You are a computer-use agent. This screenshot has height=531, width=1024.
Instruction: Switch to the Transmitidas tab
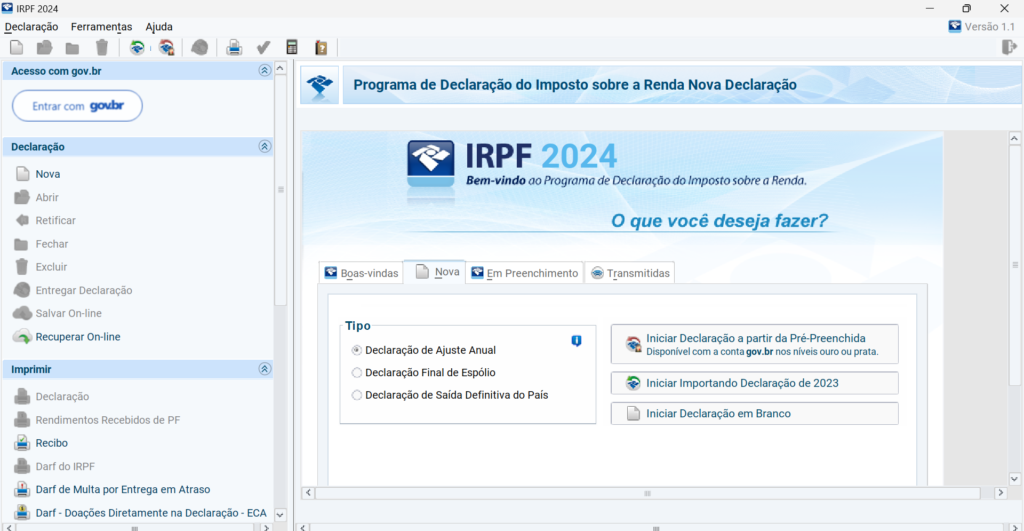630,273
